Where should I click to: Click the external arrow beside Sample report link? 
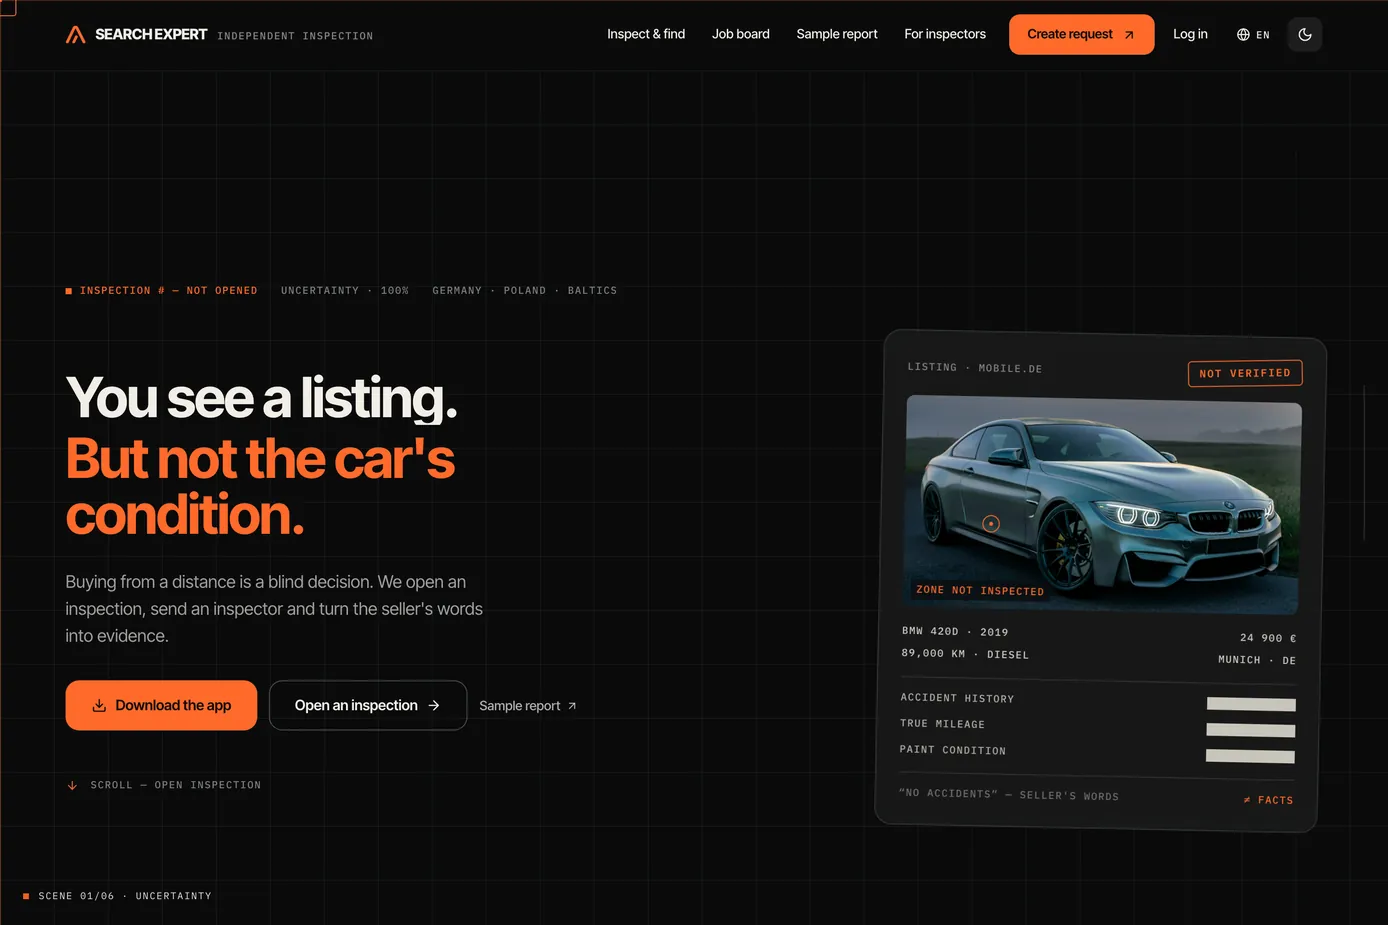point(572,706)
